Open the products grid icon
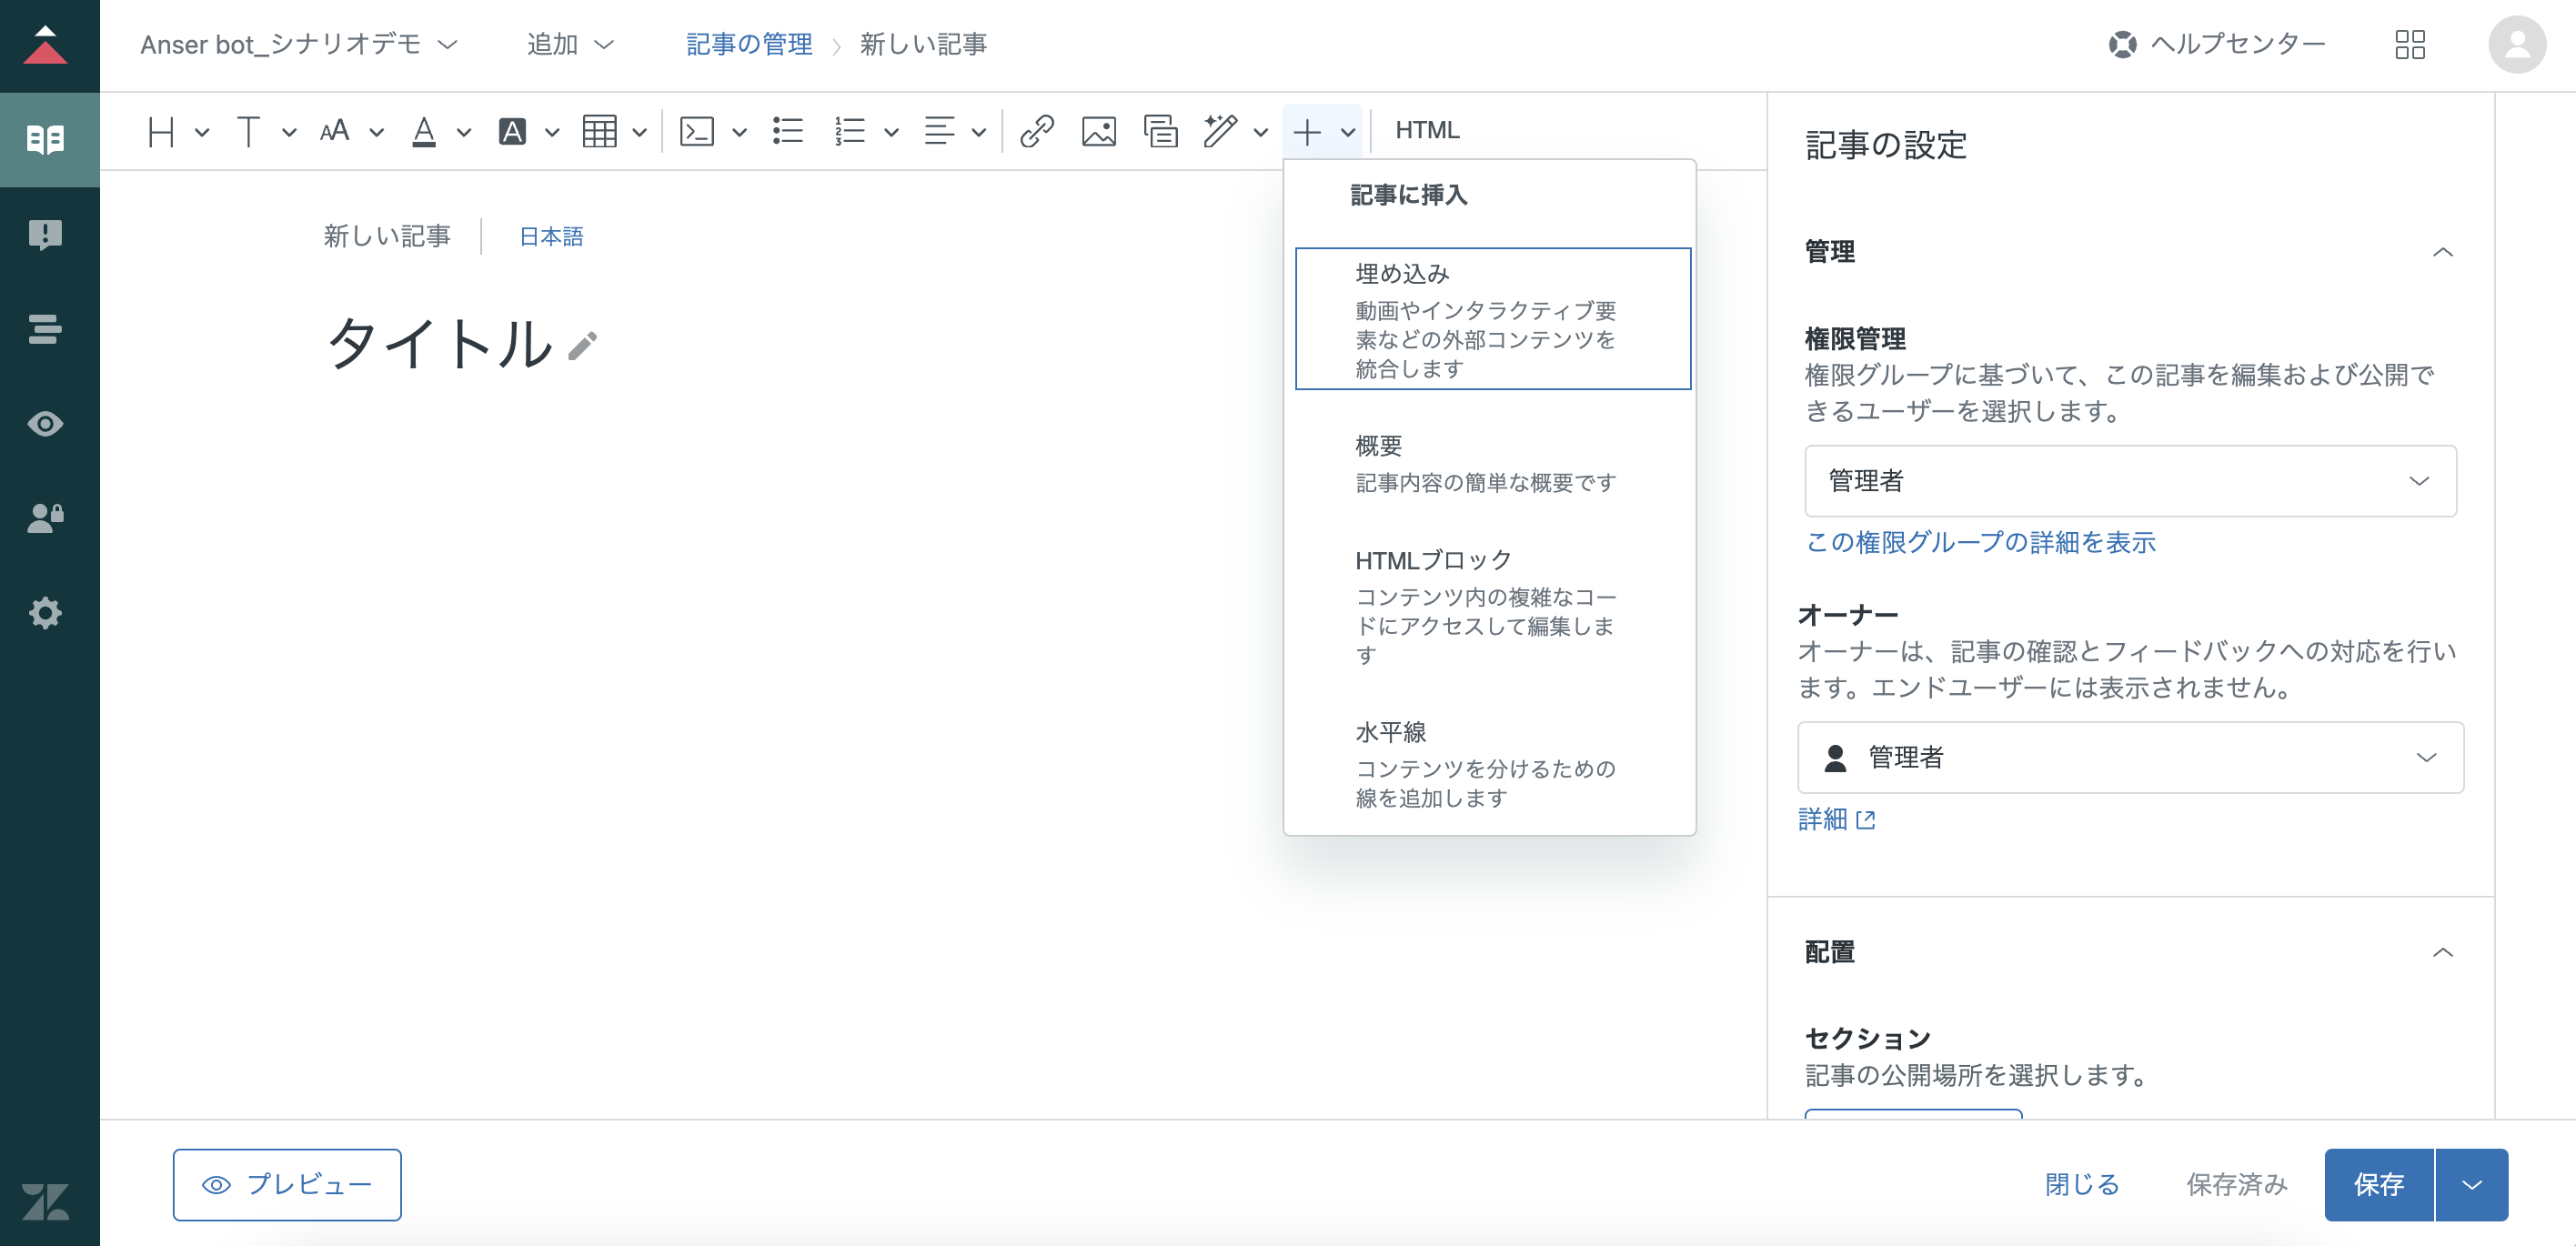Screen dimensions: 2576x1246 pos(2410,45)
